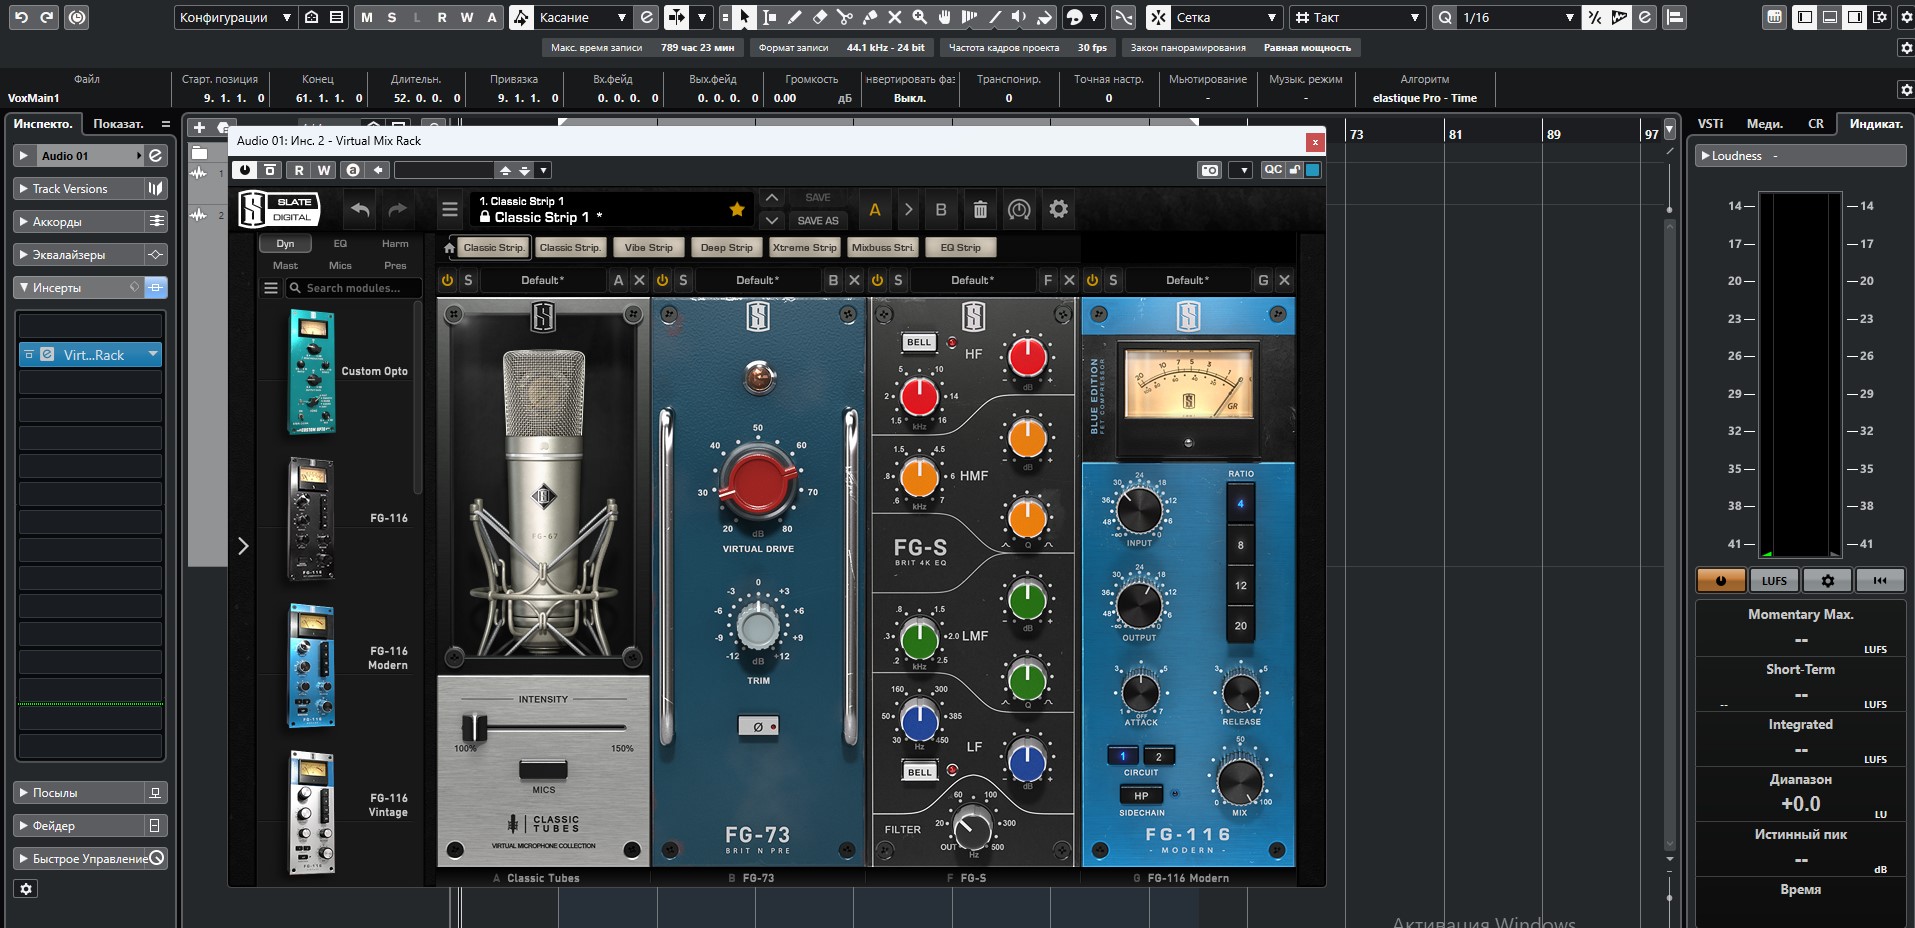Go to home in preset strip bar
This screenshot has height=928, width=1915.
pos(449,248)
